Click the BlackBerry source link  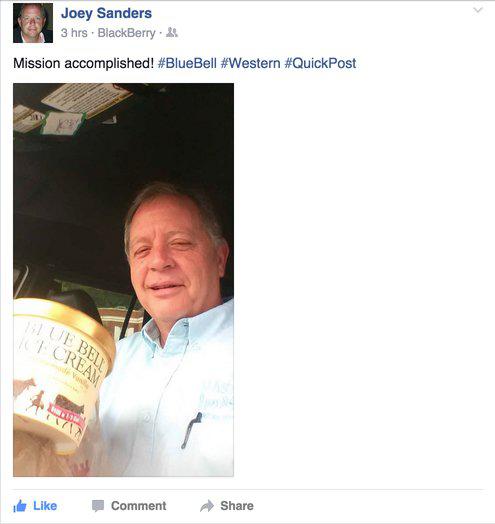(x=126, y=33)
